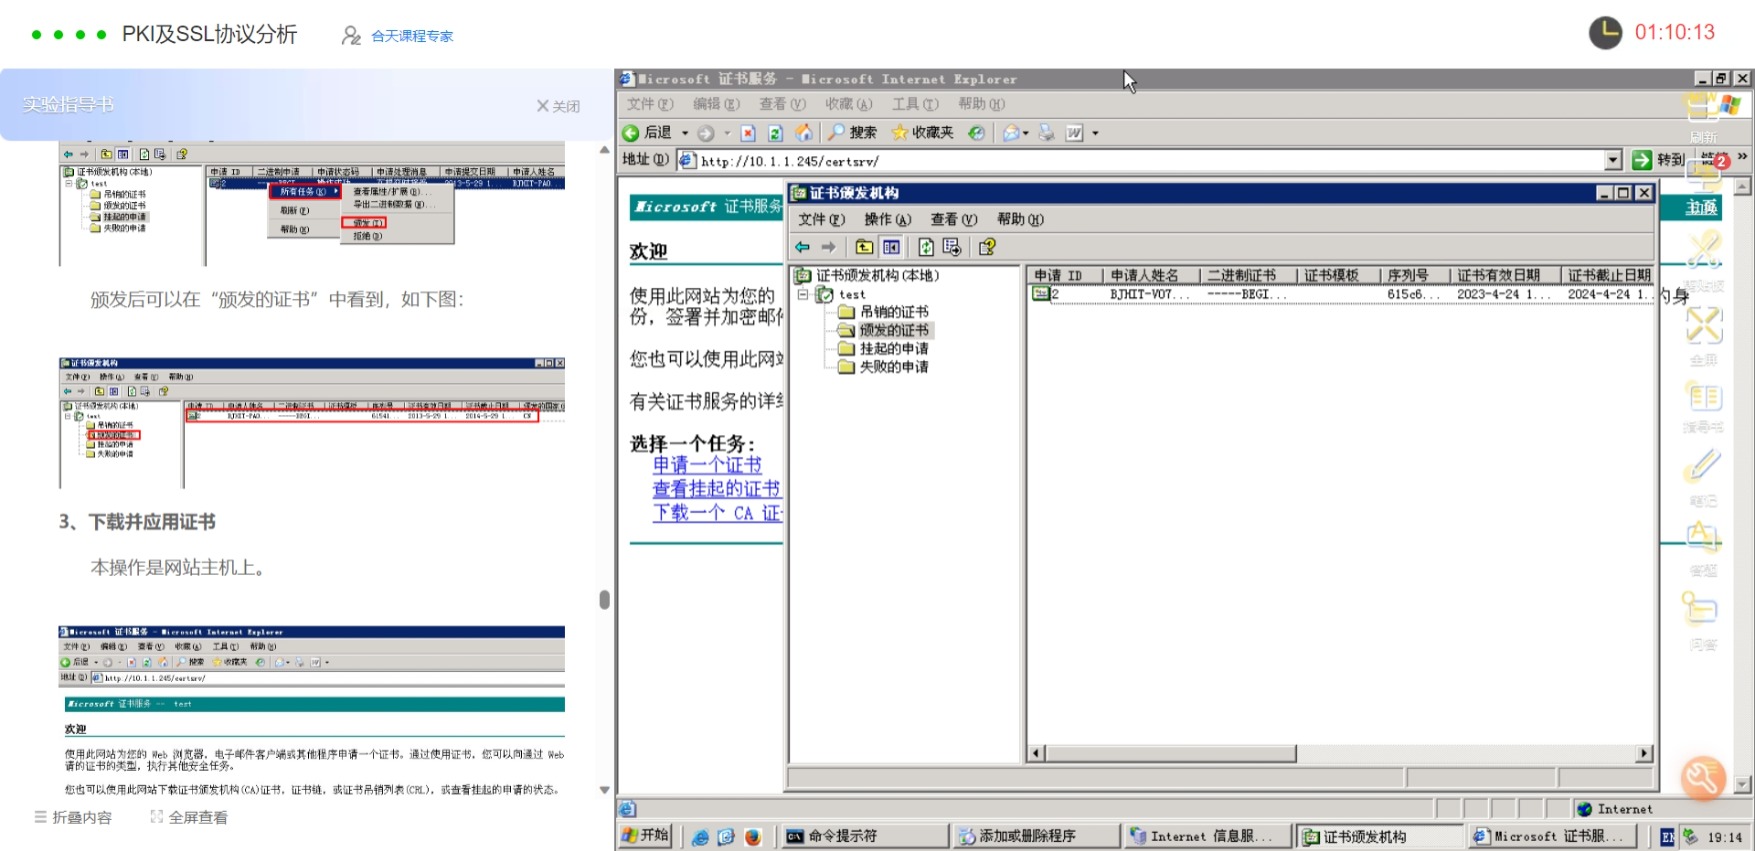Click the IE quick launch icon in taskbar
This screenshot has height=851, width=1755.
click(700, 837)
